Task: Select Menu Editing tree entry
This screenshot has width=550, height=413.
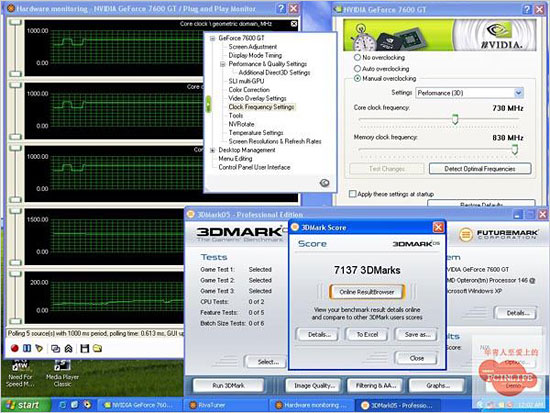Action: click(235, 159)
